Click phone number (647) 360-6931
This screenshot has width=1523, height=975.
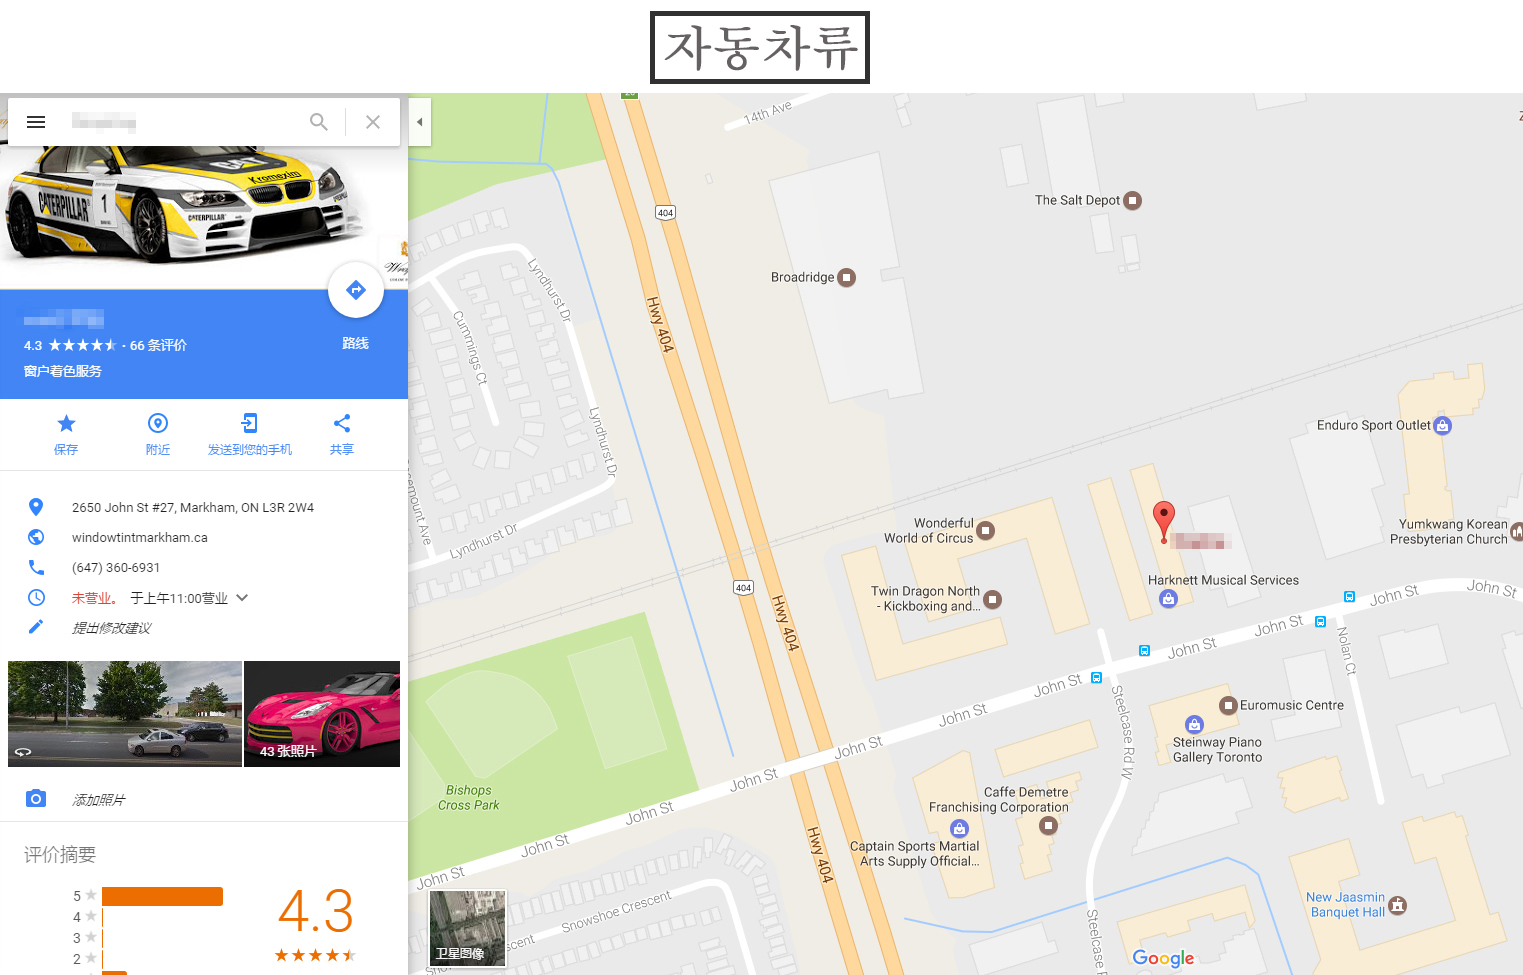pyautogui.click(x=116, y=568)
